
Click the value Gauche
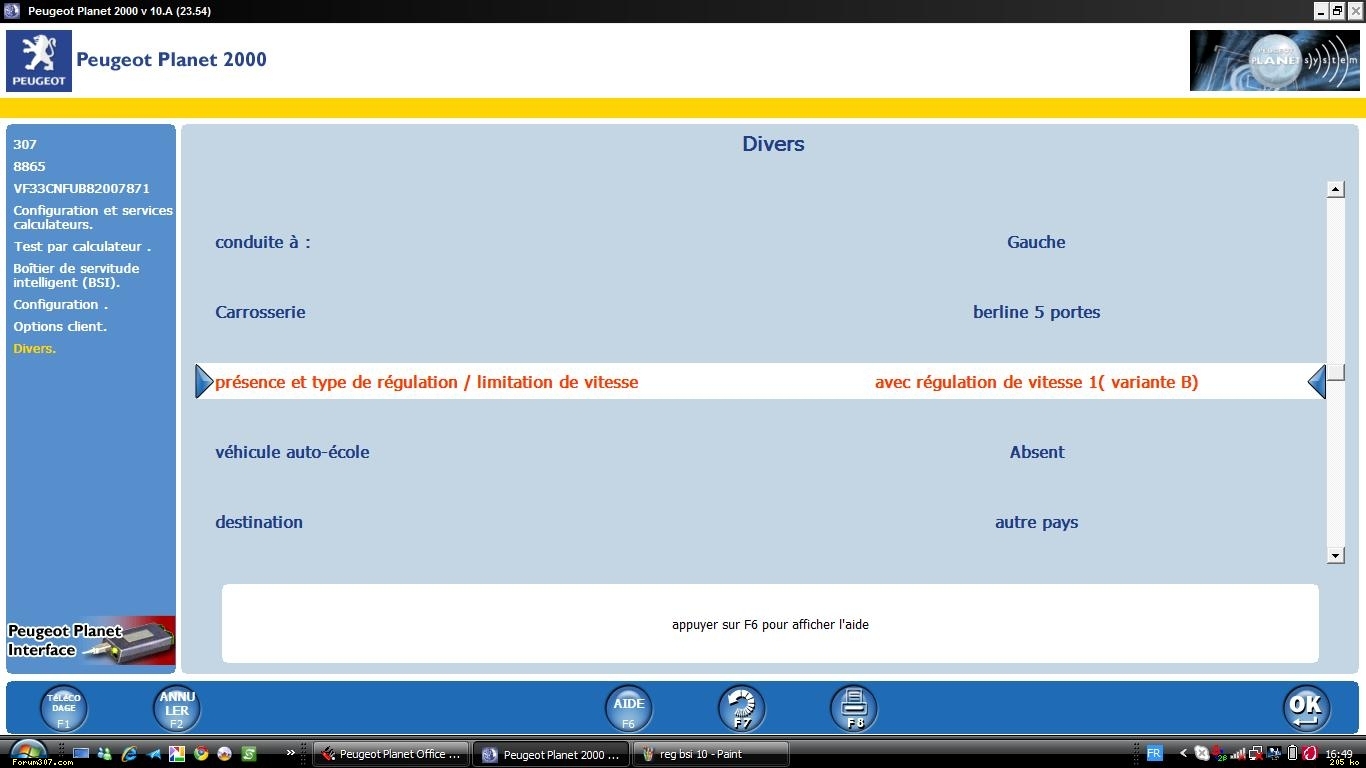coord(1036,242)
